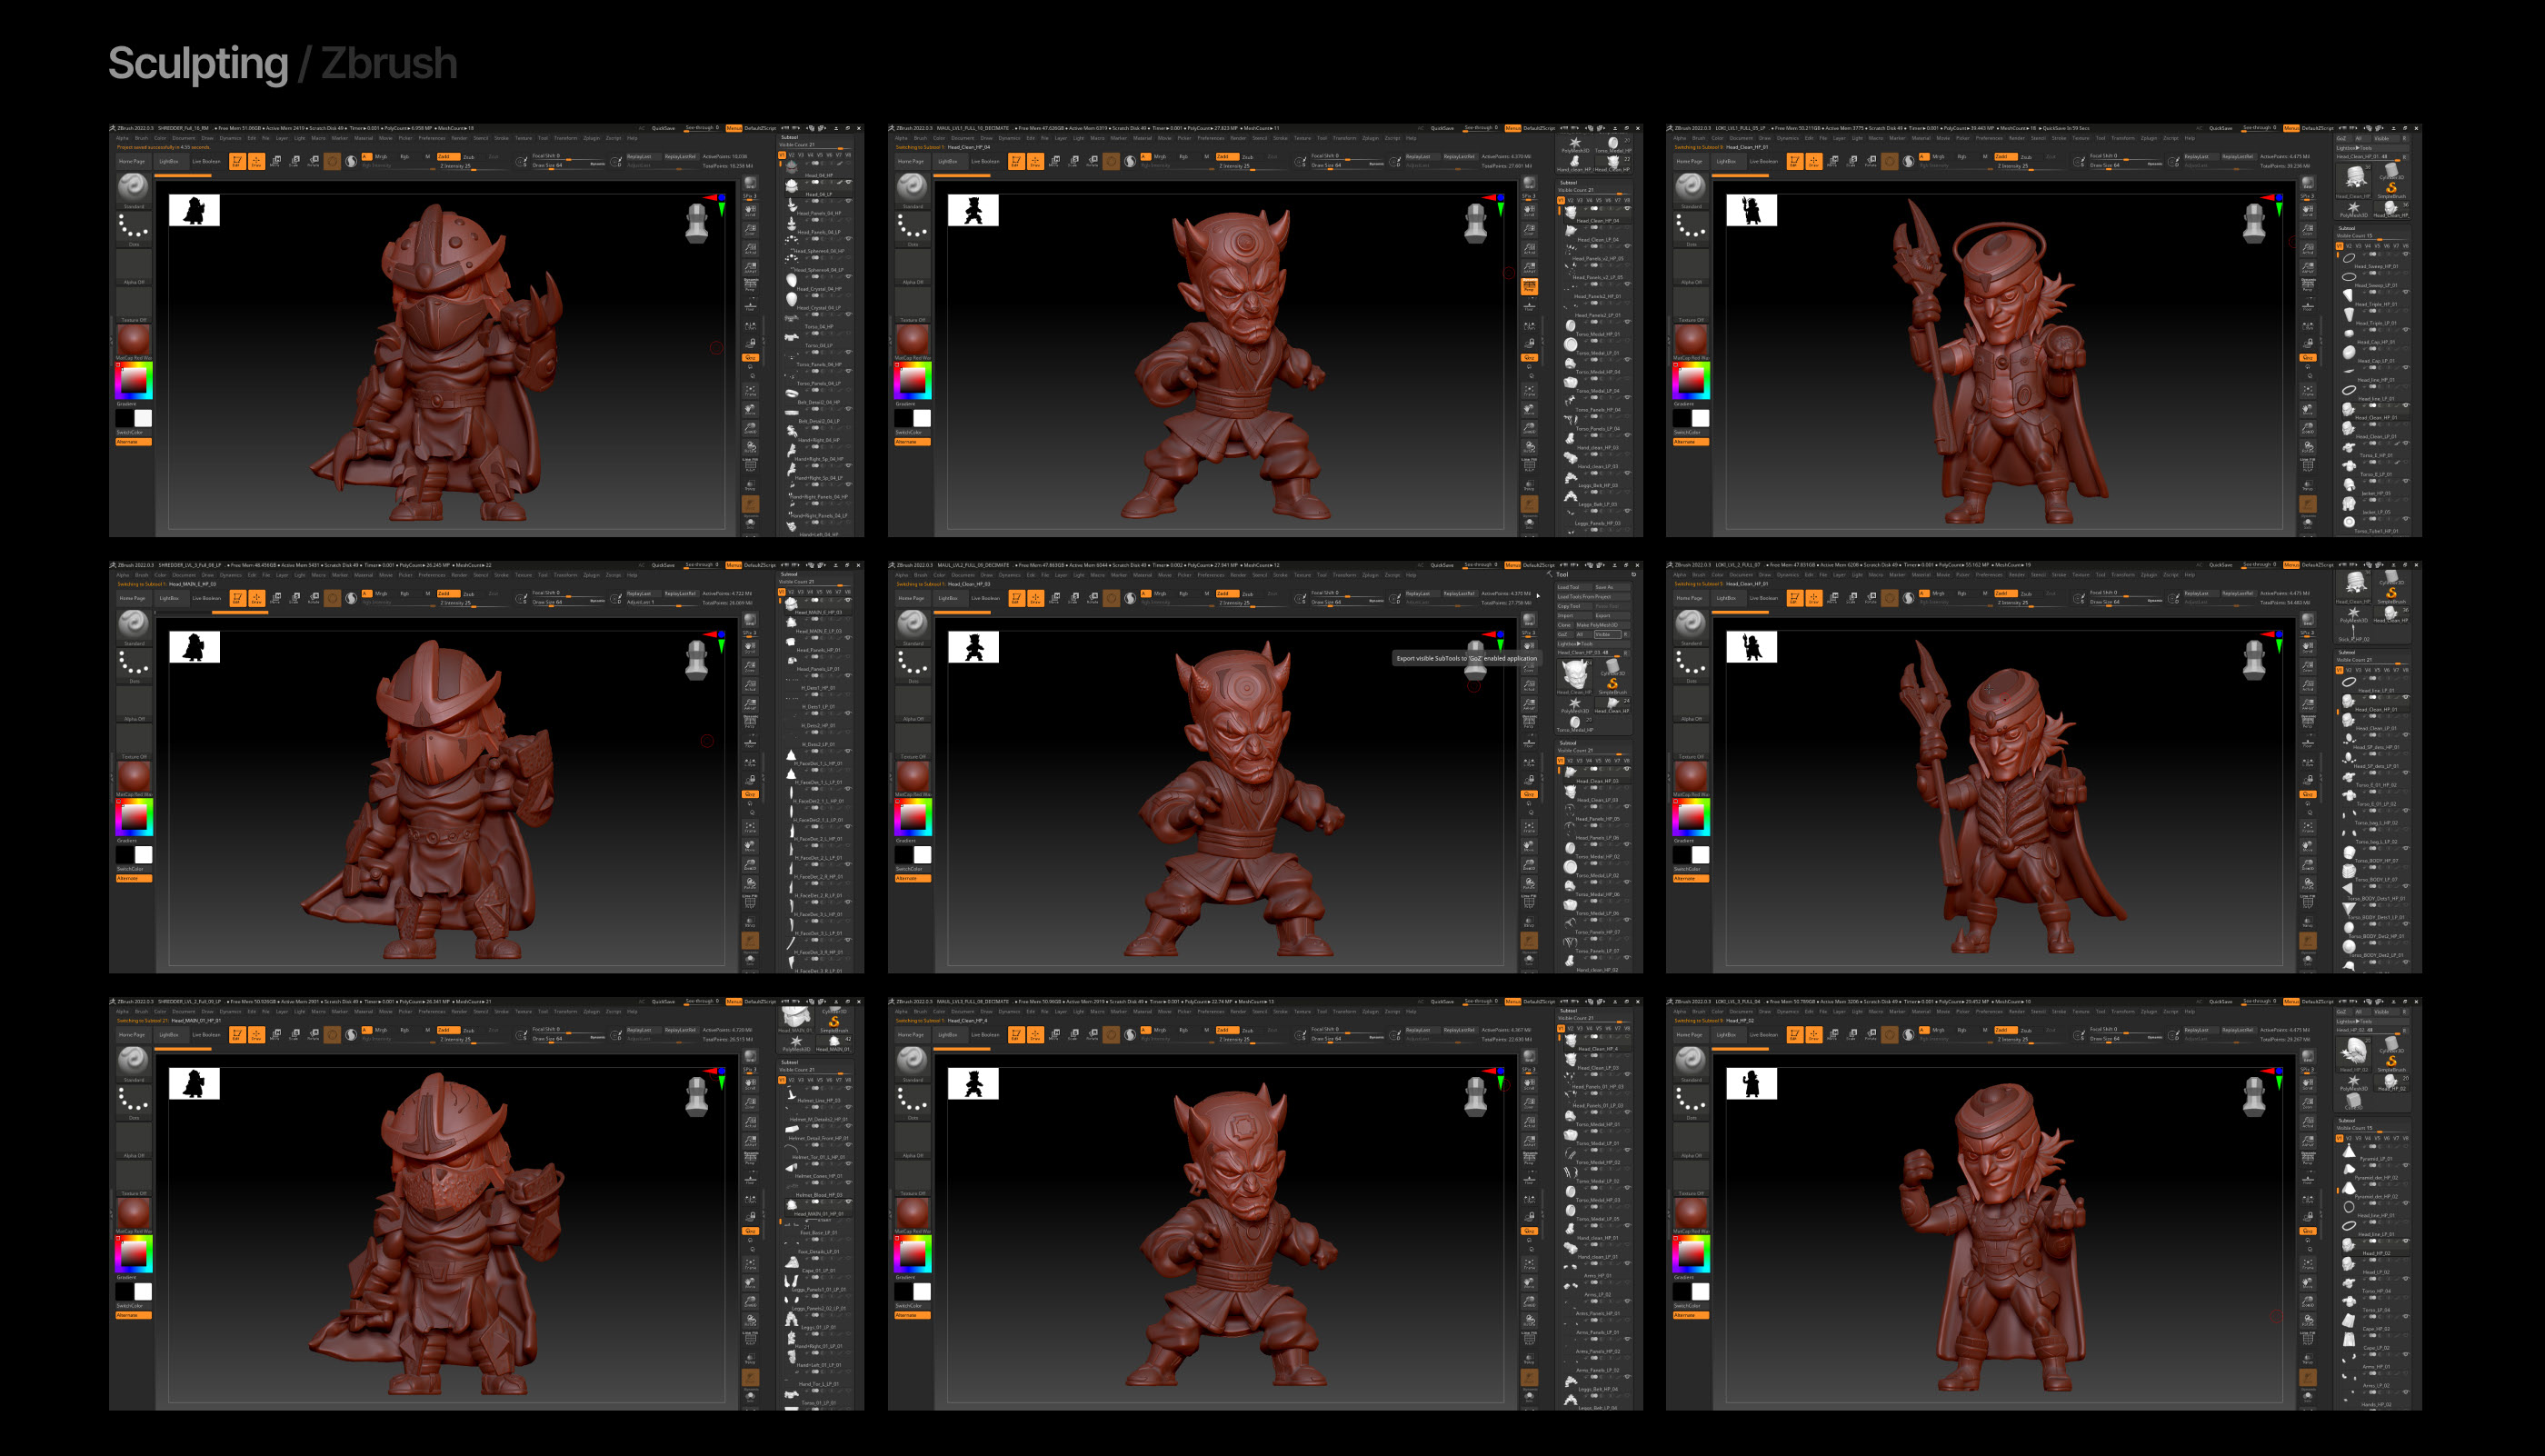This screenshot has height=1456, width=2545.
Task: Click the Scale tool icon in LOKI_LVL_2_FULL_07 window
Action: tap(1852, 598)
